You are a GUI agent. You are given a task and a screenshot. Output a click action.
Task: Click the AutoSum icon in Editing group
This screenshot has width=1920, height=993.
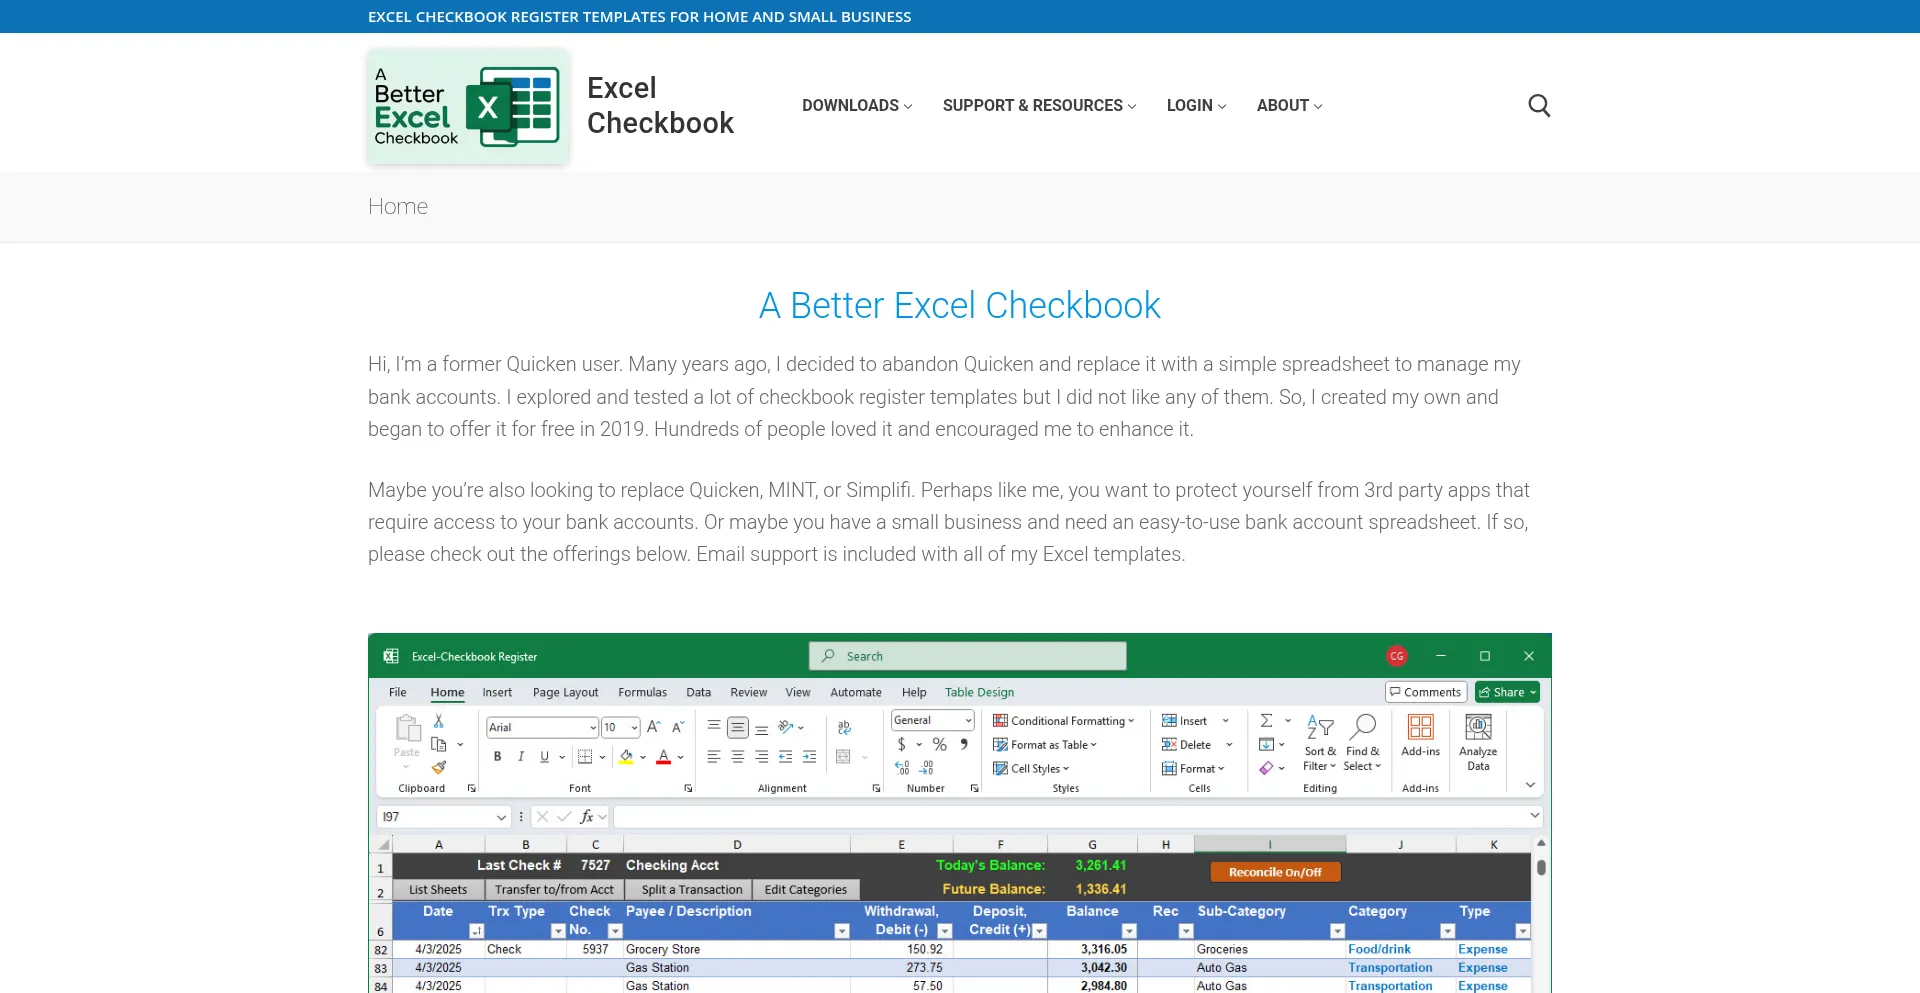click(x=1266, y=720)
